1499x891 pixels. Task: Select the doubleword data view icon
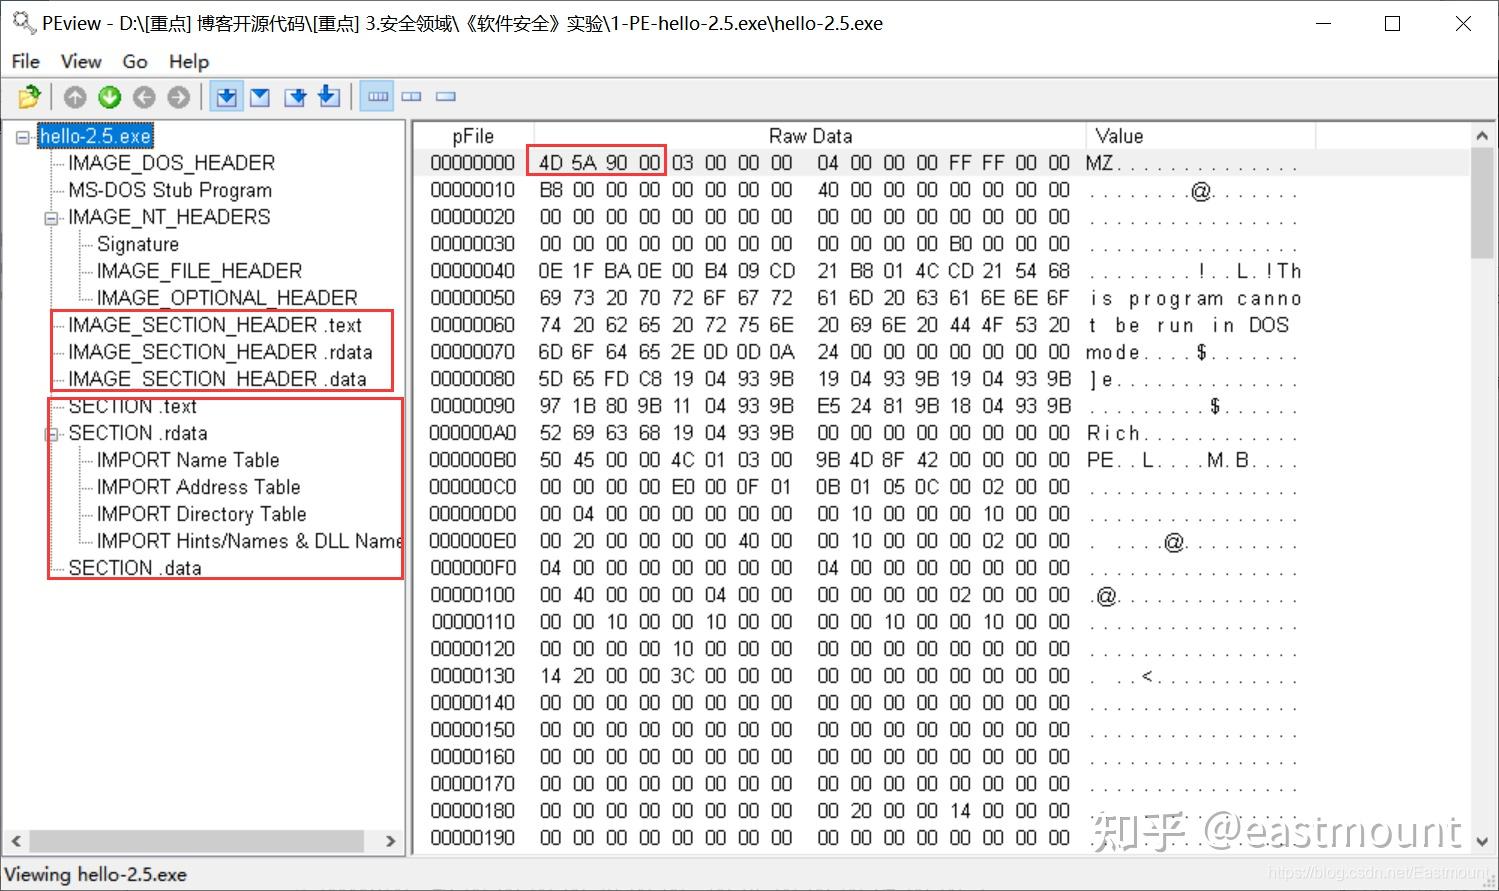coord(445,96)
